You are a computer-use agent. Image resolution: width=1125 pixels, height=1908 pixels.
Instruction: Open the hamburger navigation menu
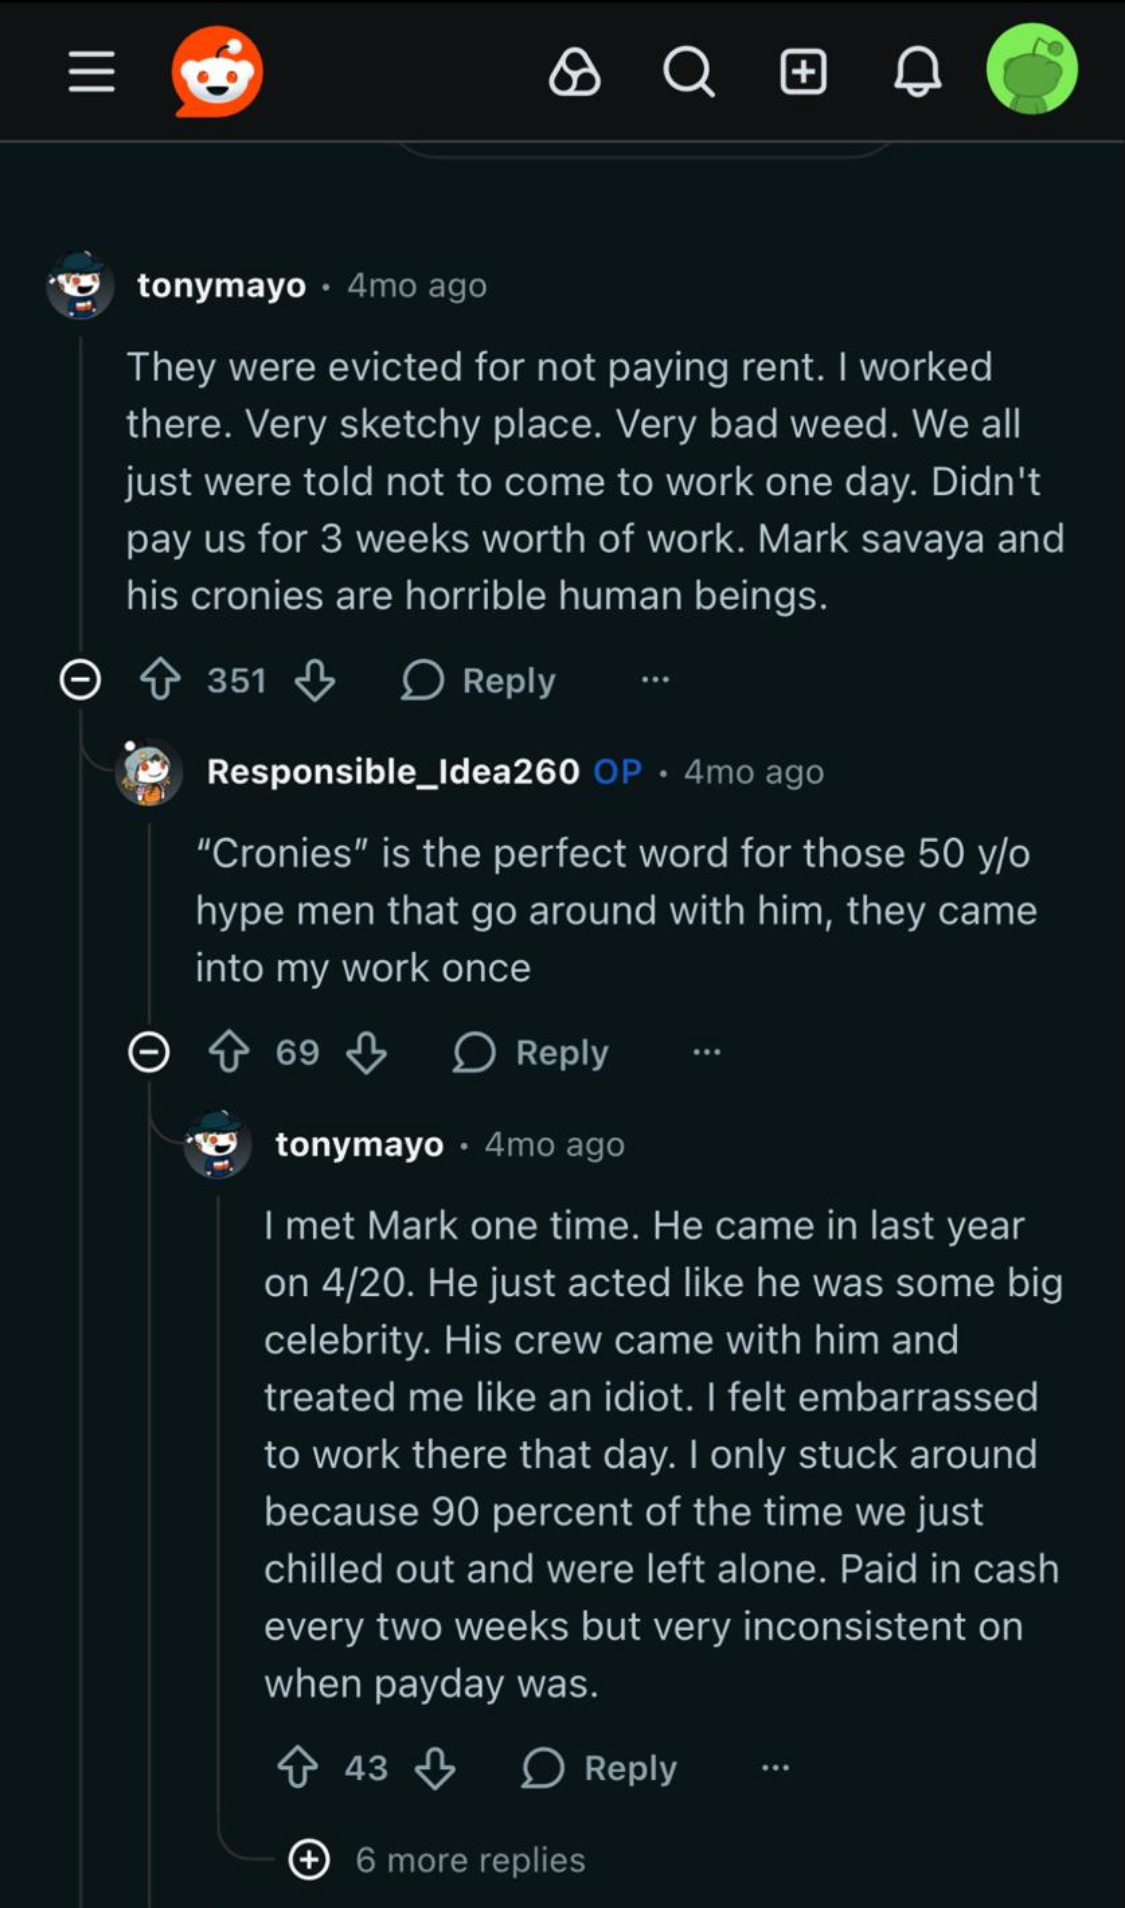[x=91, y=72]
